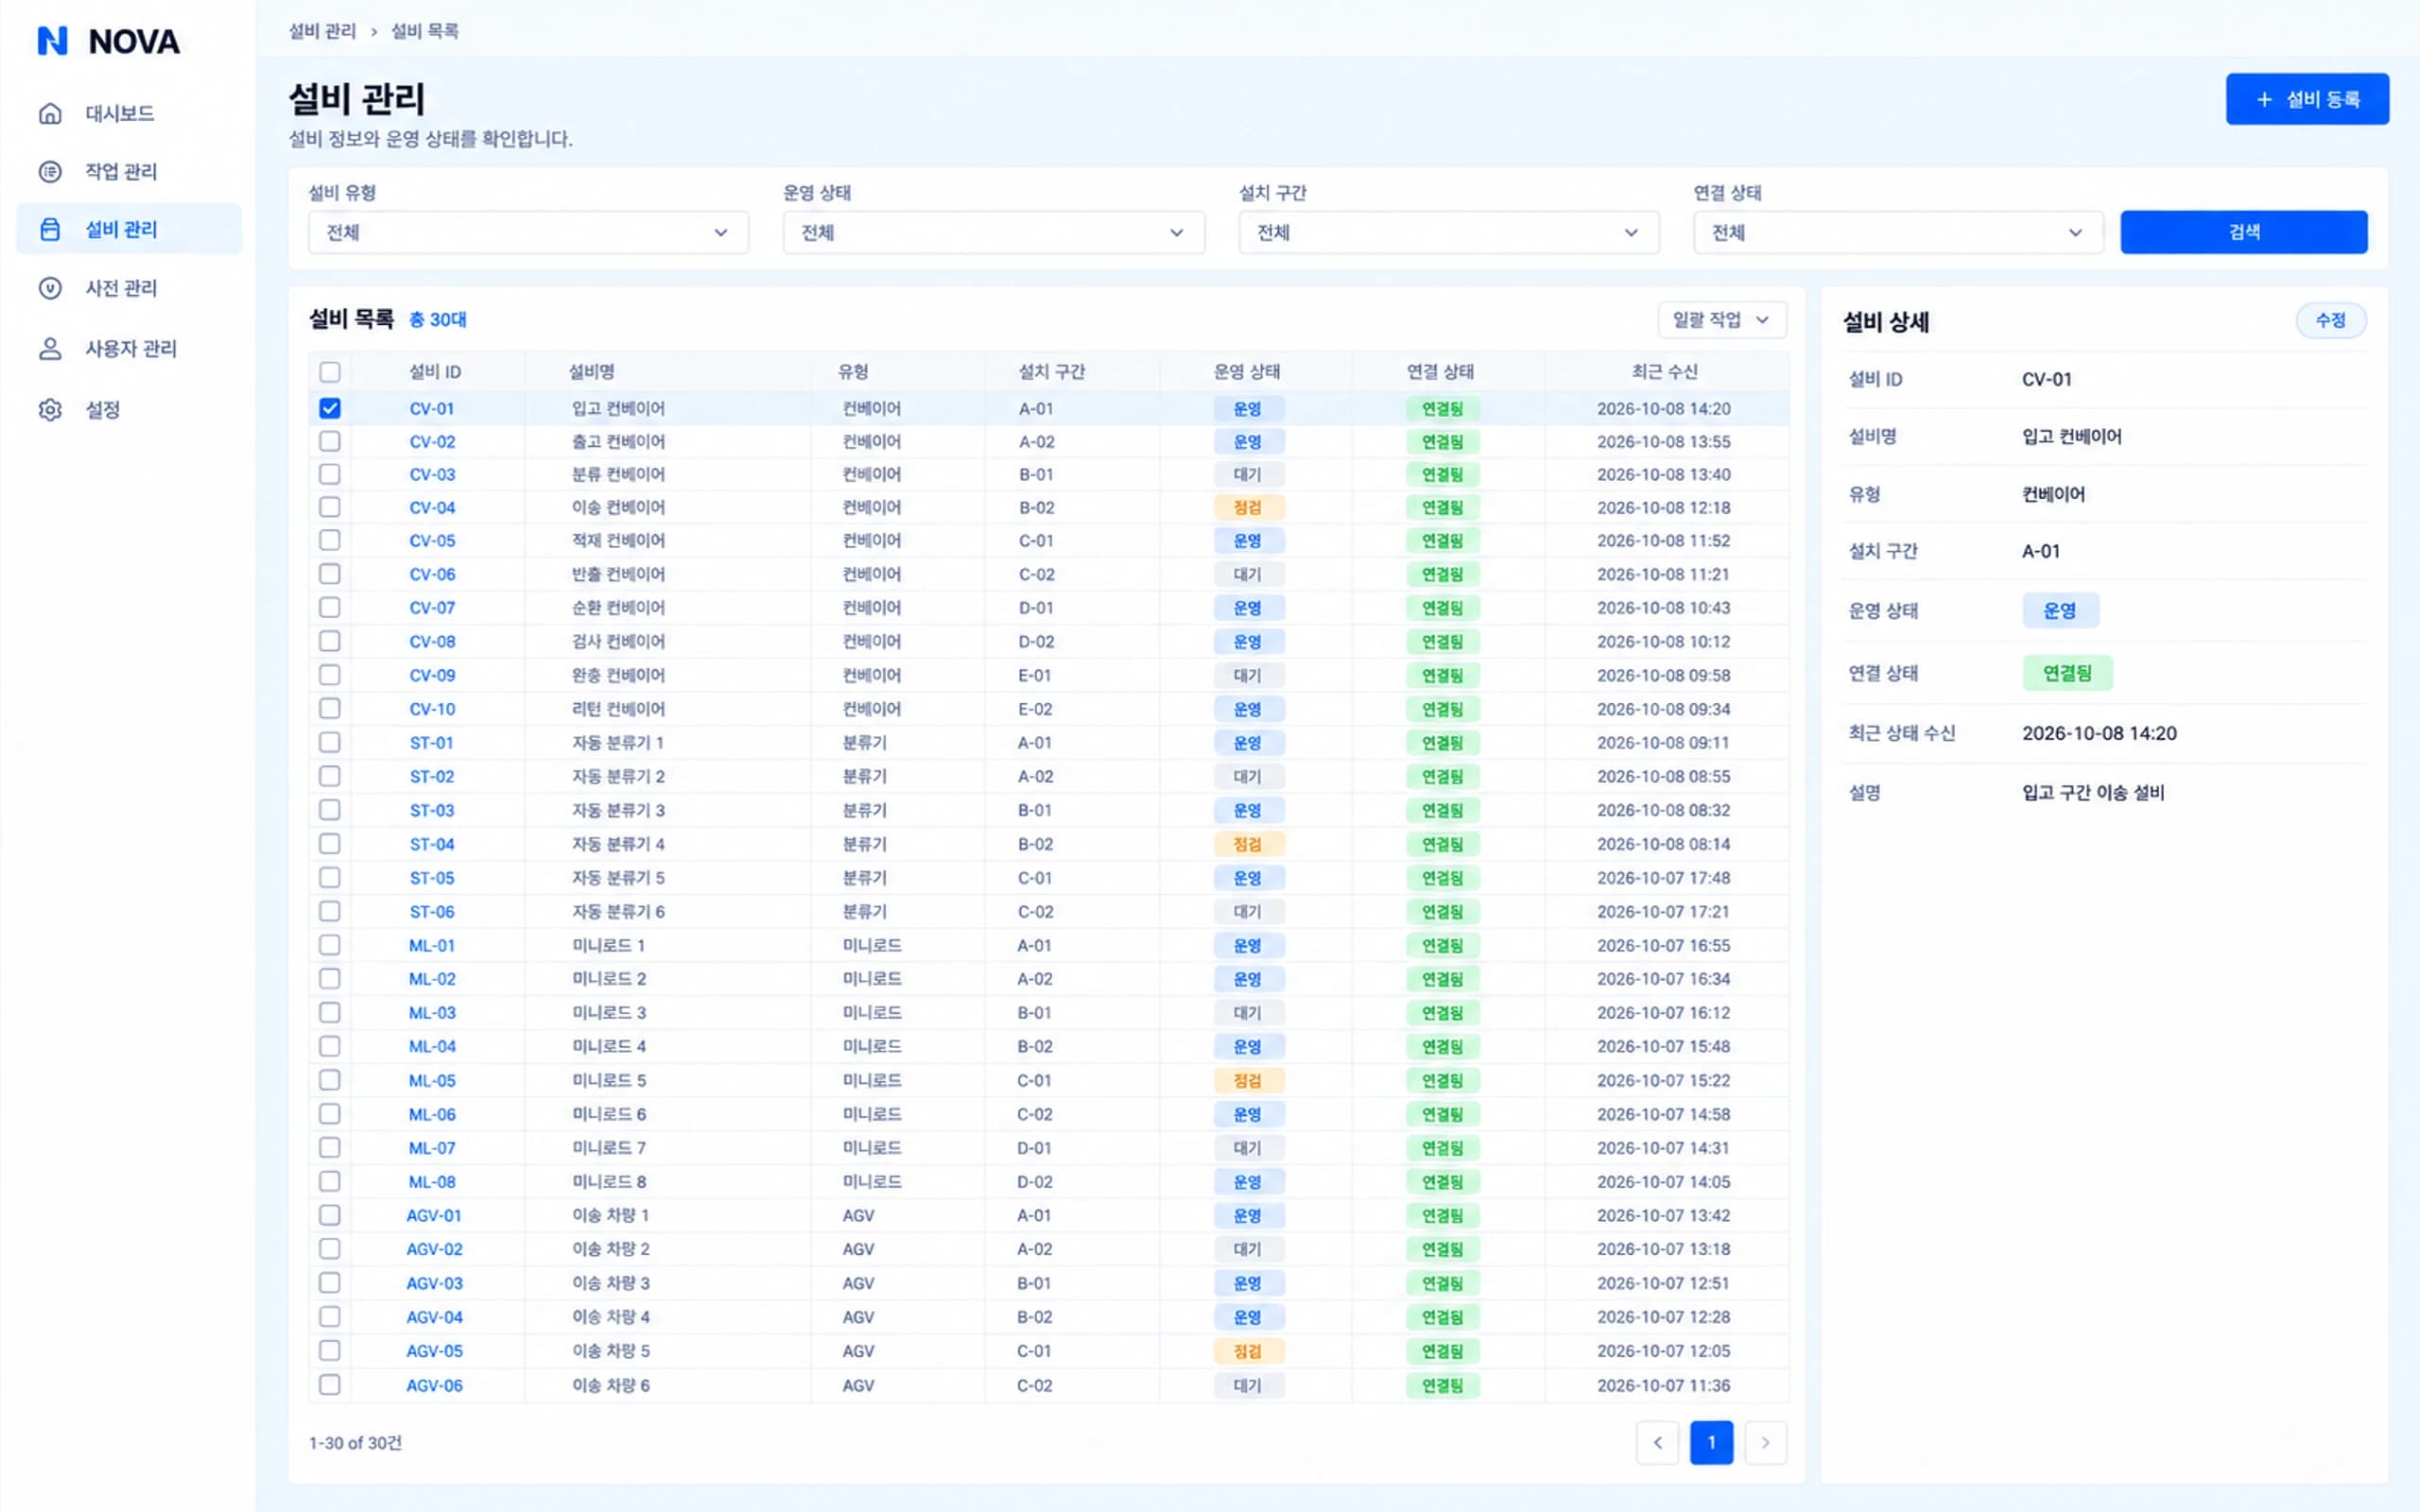2420x1512 pixels.
Task: Click the 수정 button in 설비 상세
Action: click(2330, 320)
